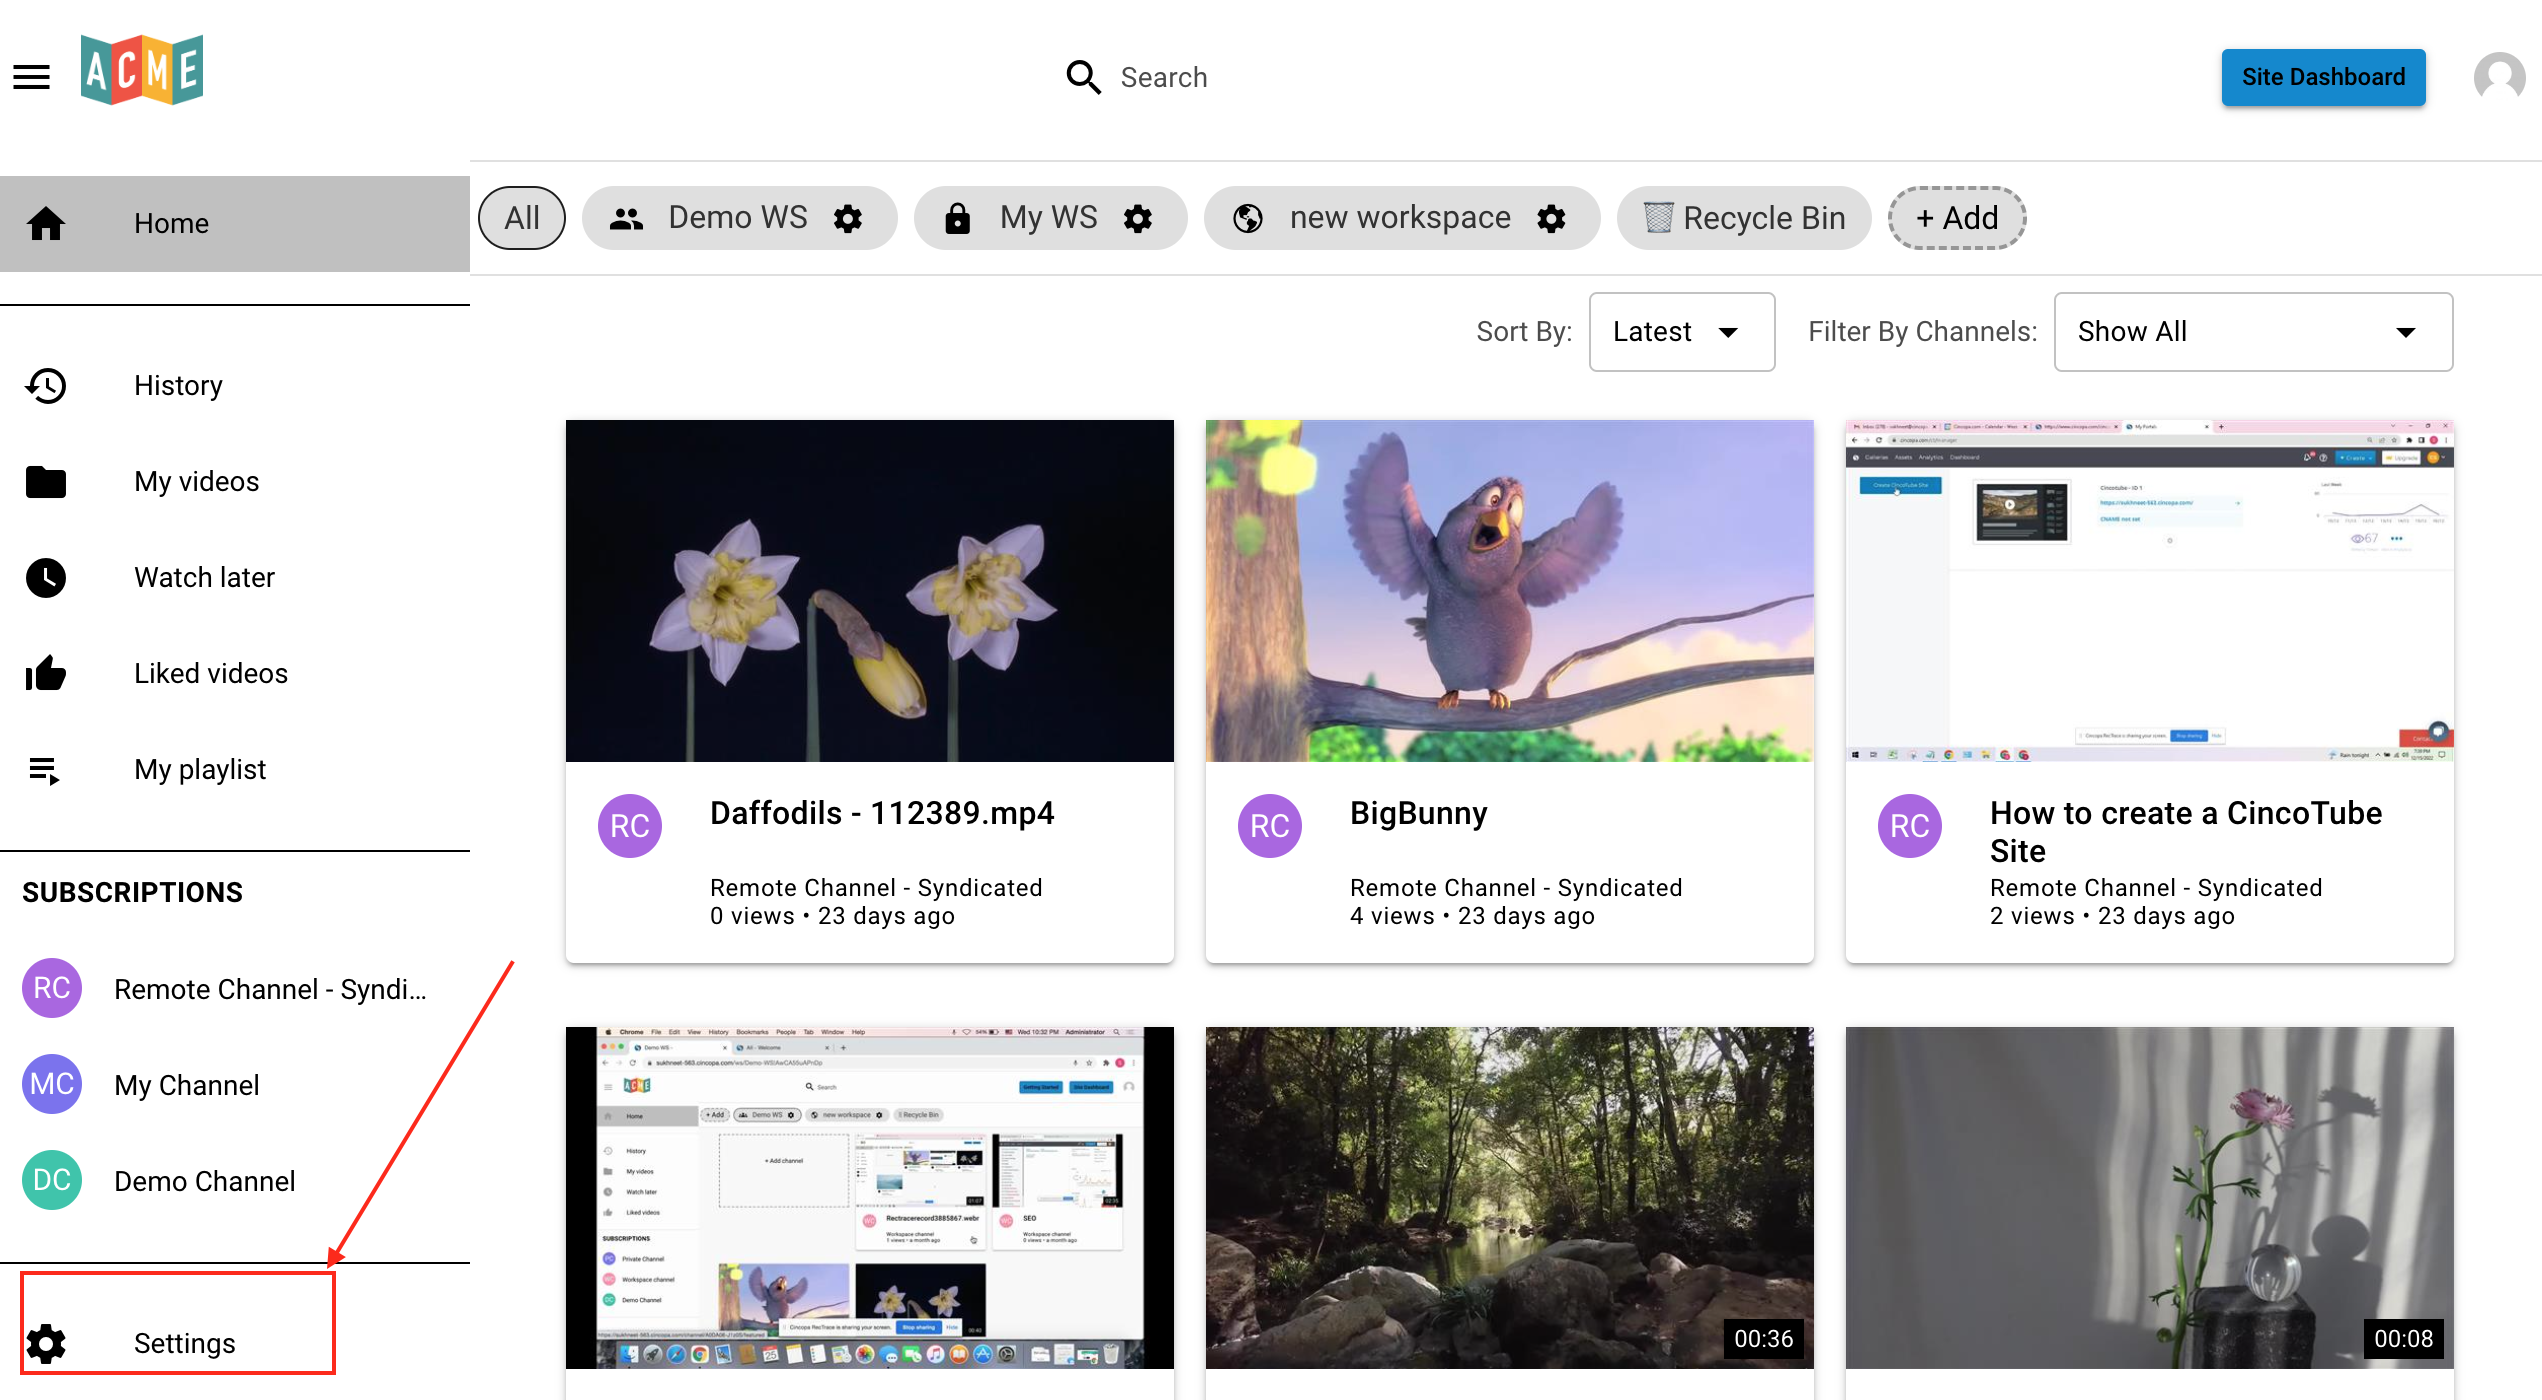
Task: Select the My playlist menu item
Action: coord(200,769)
